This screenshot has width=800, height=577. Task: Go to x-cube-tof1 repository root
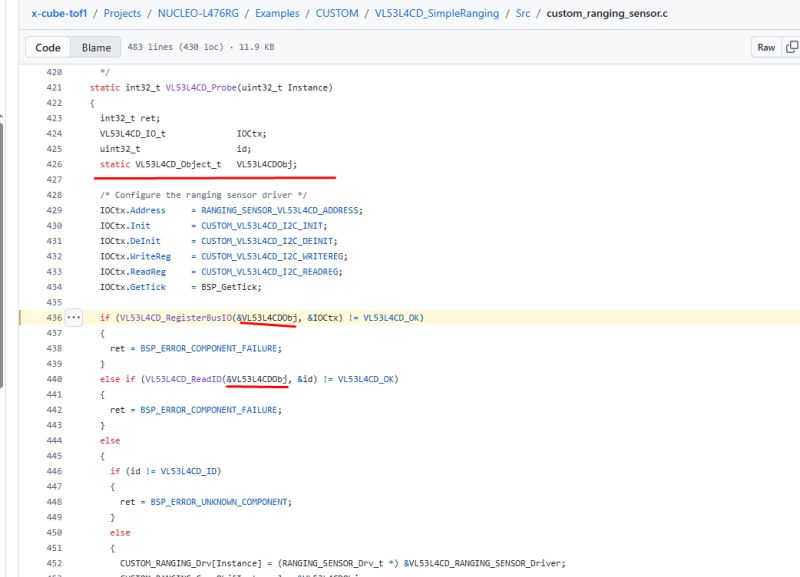coord(61,14)
